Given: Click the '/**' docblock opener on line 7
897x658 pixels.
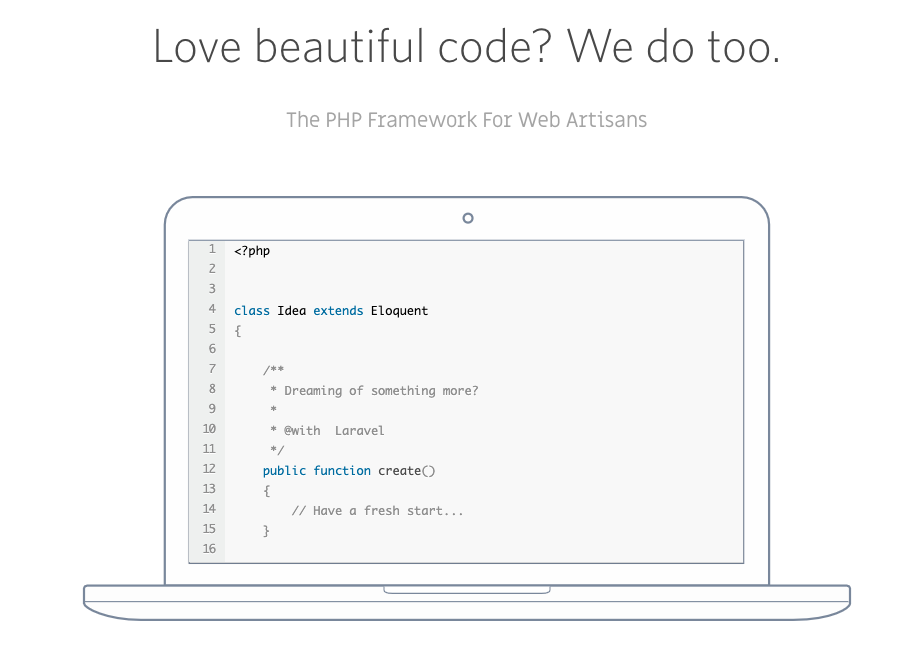Looking at the screenshot, I should (x=273, y=370).
